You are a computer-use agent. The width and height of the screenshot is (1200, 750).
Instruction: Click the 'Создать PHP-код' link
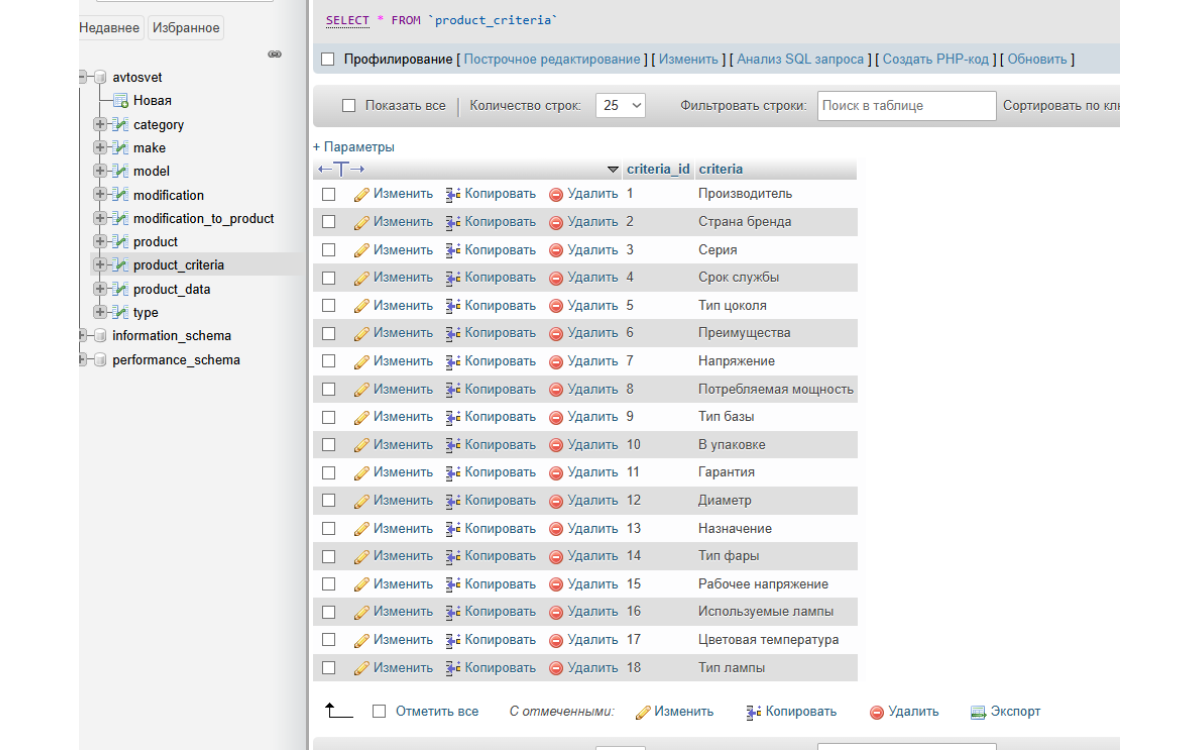coord(935,60)
